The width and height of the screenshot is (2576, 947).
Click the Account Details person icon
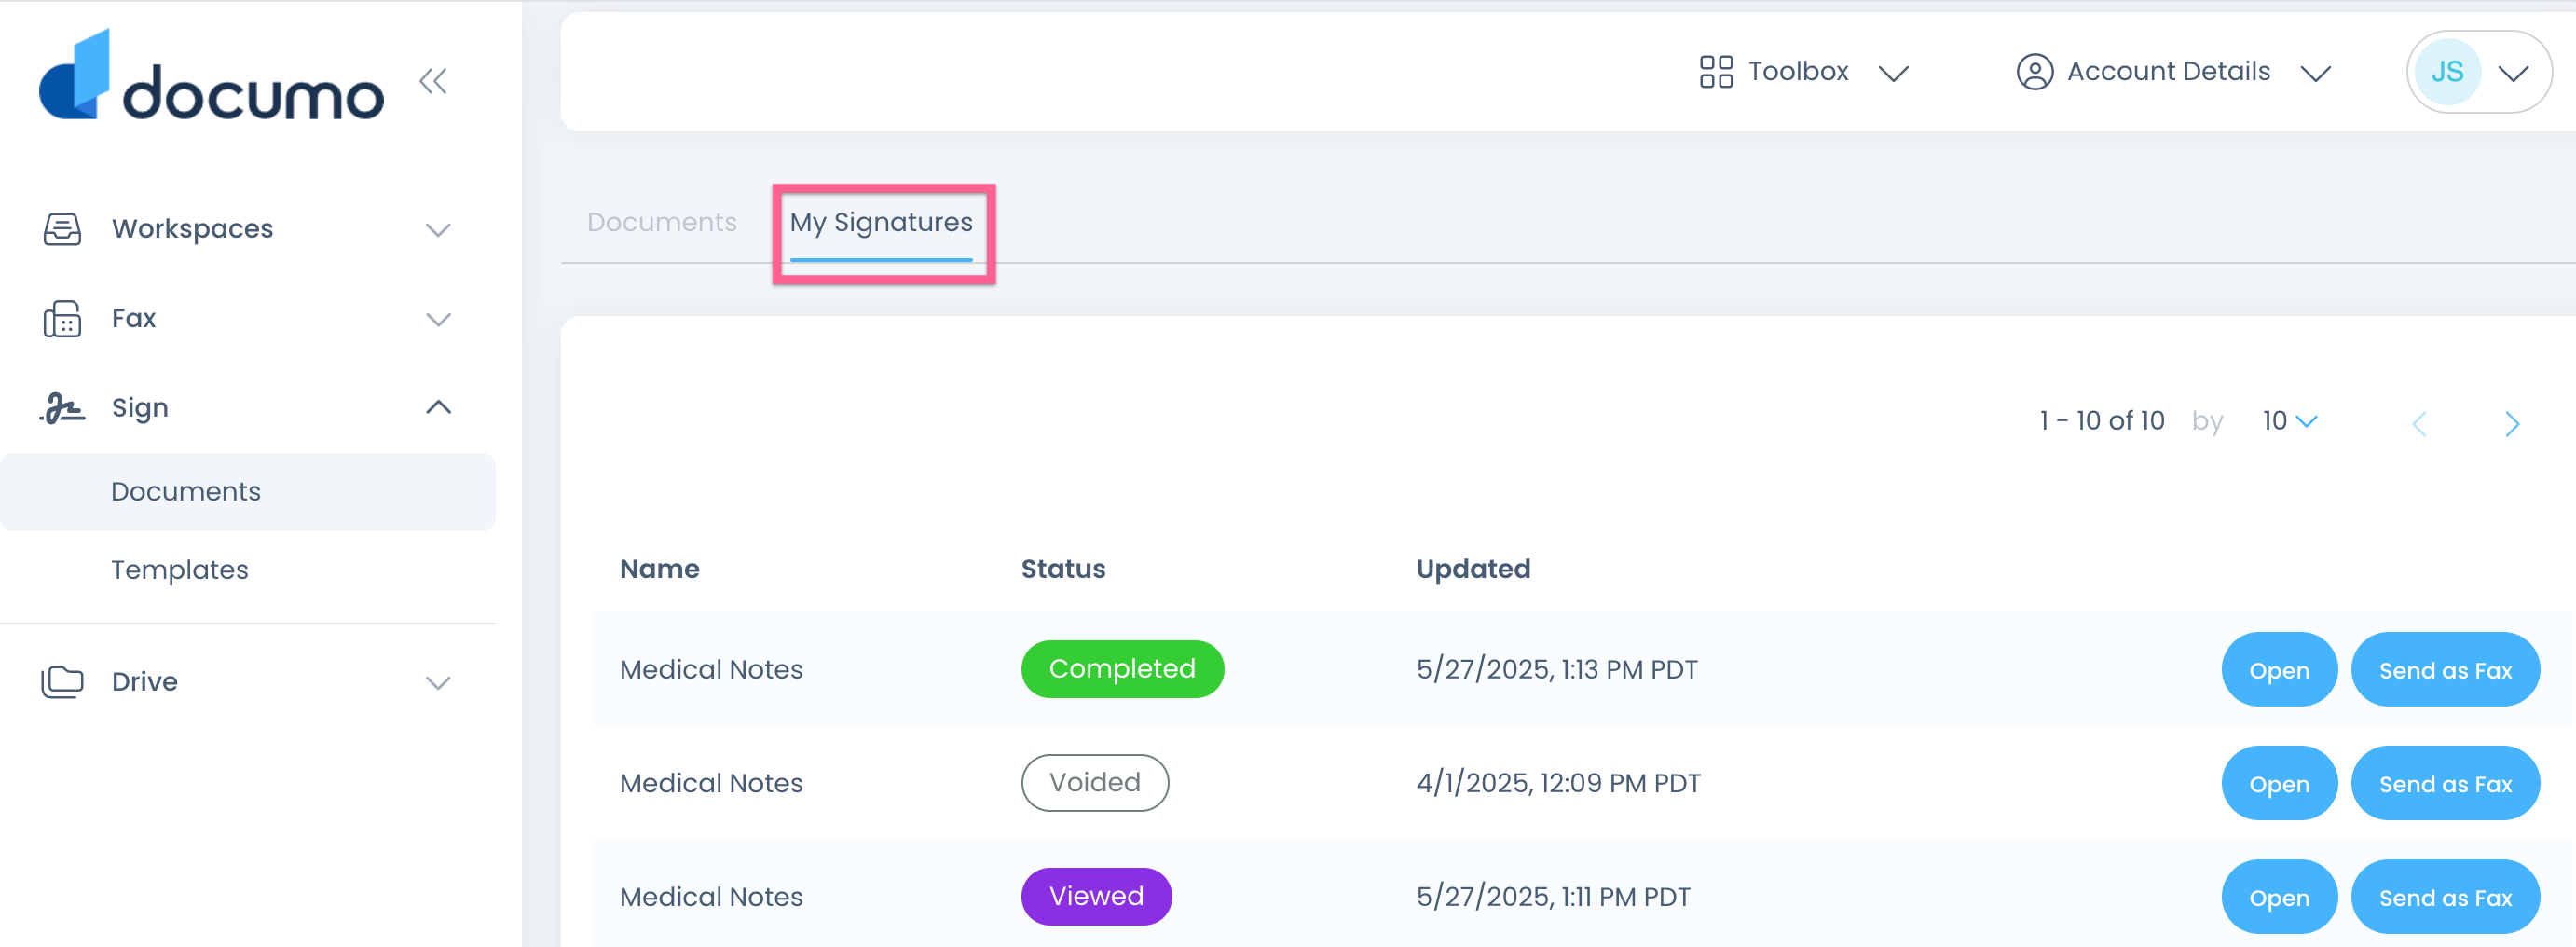tap(2034, 72)
